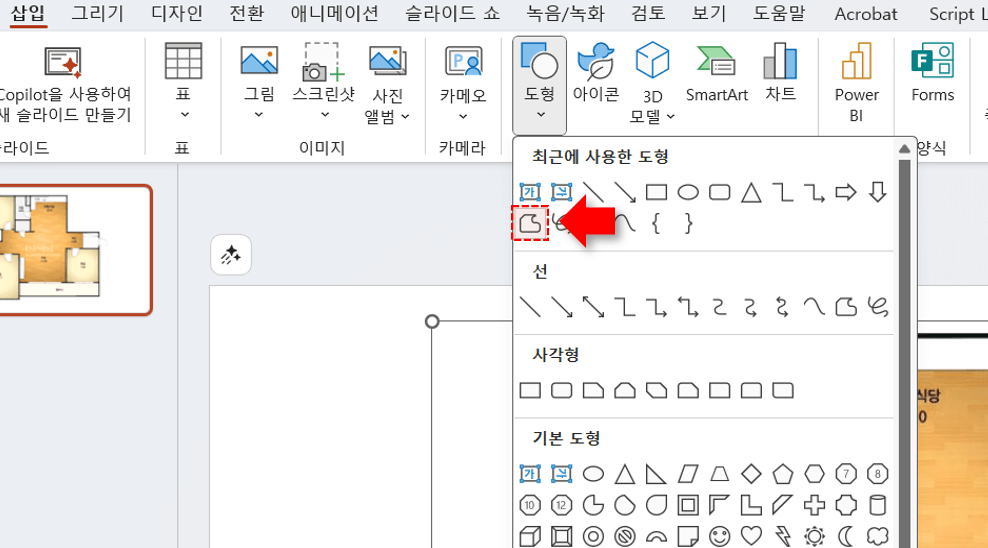Viewport: 988px width, 548px height.
Task: Open the Photo Album (사진 앨범) menu
Action: 388,85
